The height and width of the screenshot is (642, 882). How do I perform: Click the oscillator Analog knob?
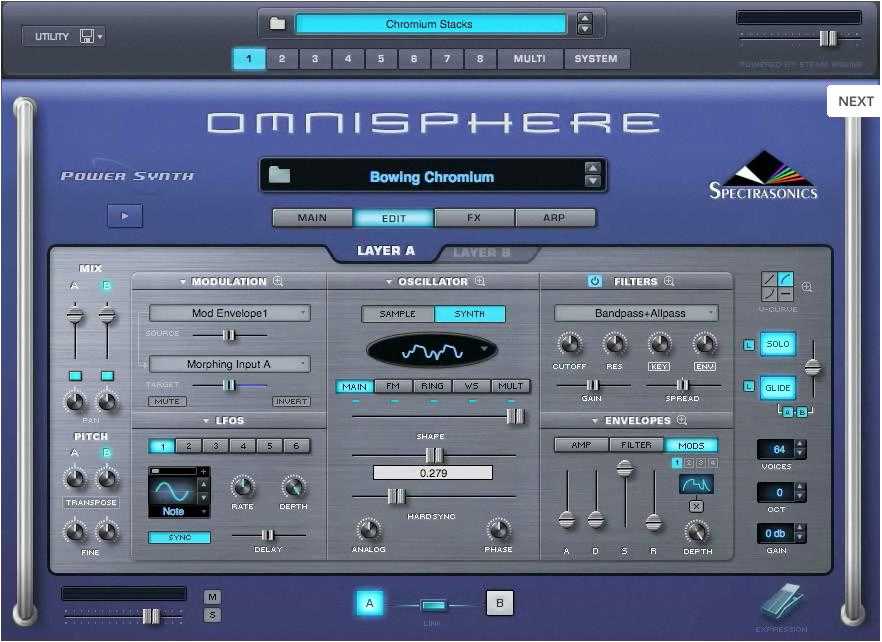368,529
